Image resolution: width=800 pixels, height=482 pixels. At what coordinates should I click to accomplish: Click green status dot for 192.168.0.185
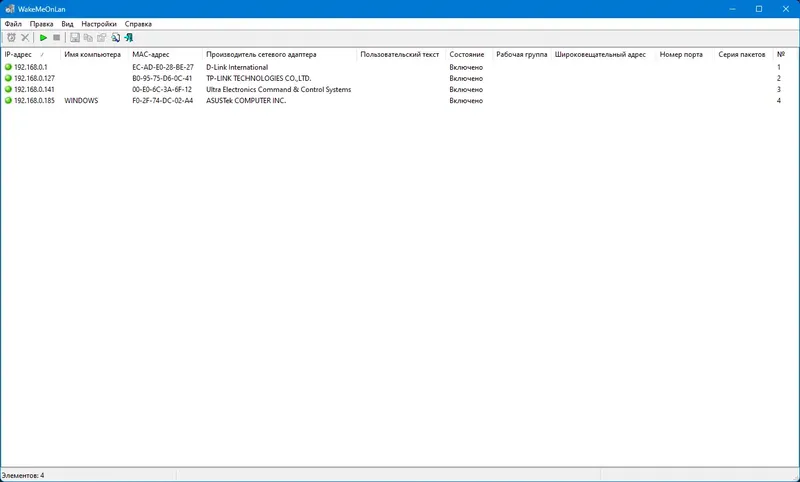tap(8, 100)
